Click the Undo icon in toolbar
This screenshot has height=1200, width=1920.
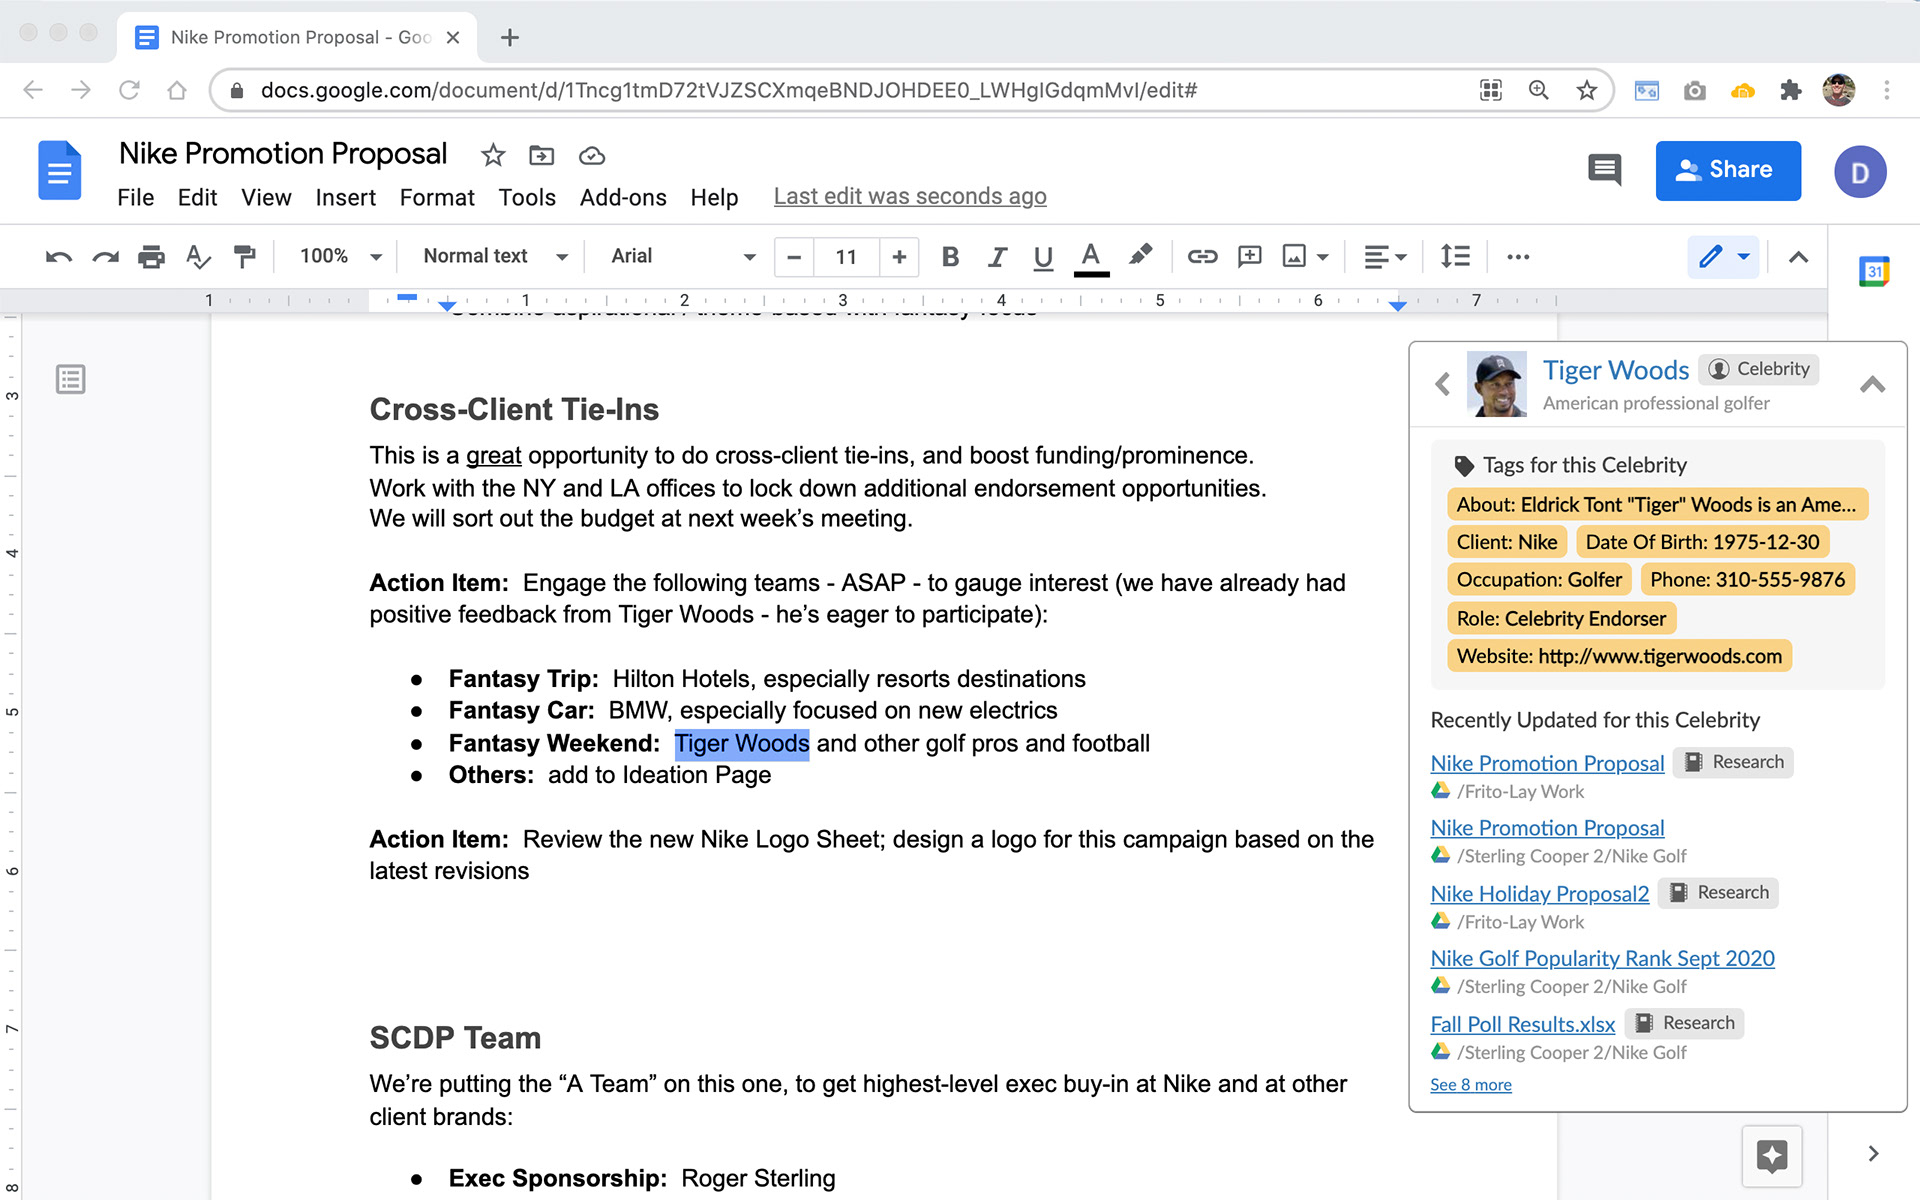(x=59, y=257)
